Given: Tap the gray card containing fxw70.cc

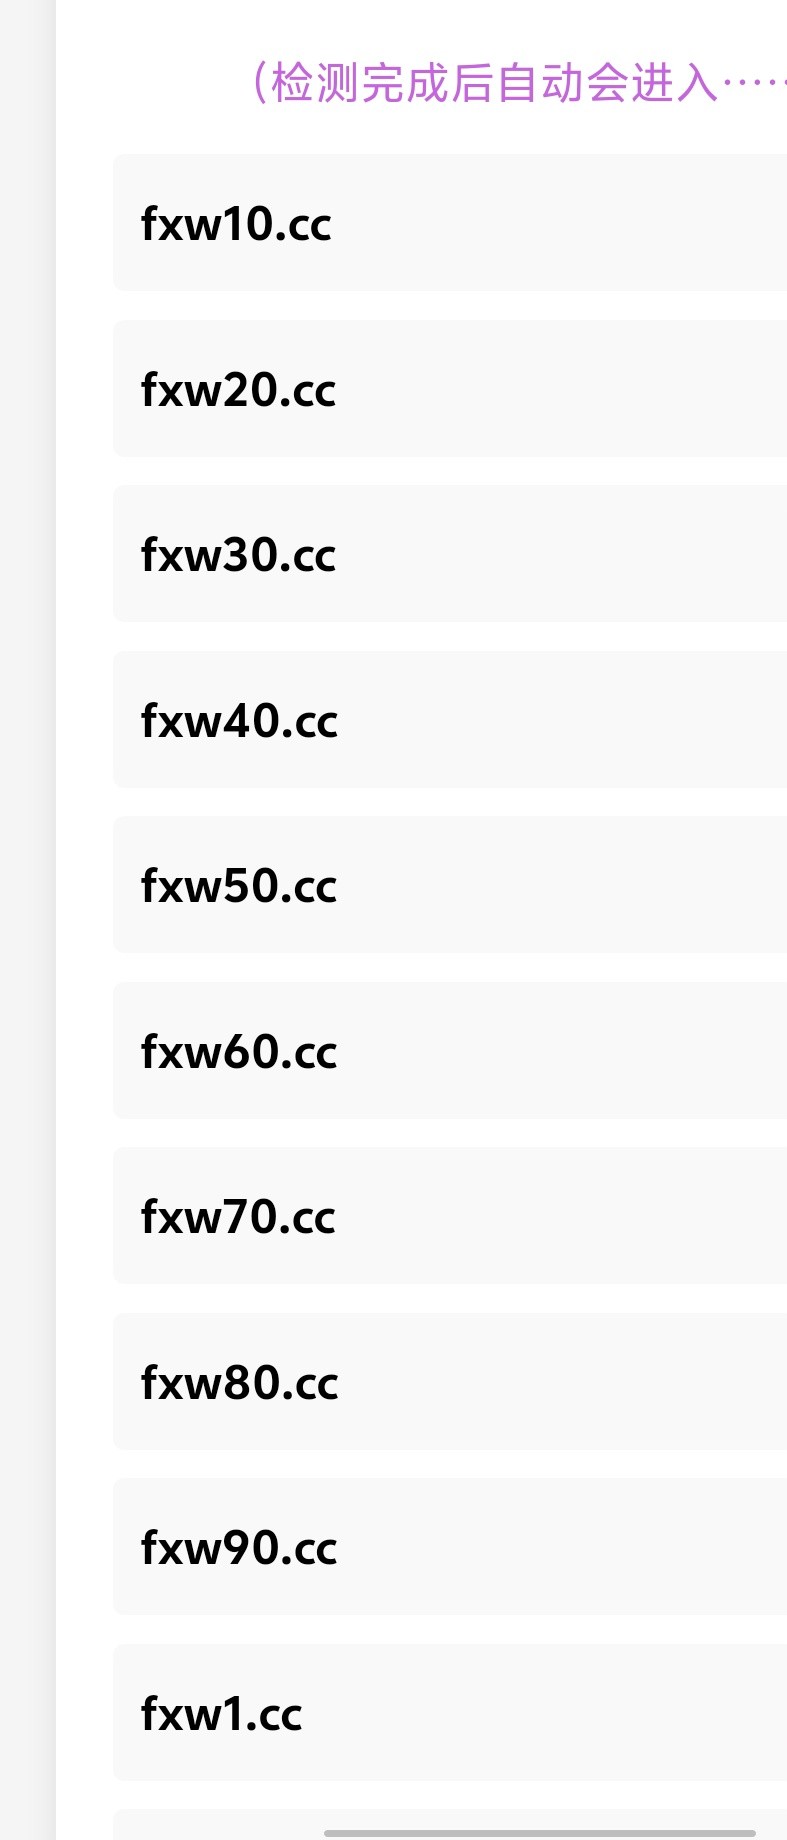Looking at the screenshot, I should pyautogui.click(x=450, y=1215).
